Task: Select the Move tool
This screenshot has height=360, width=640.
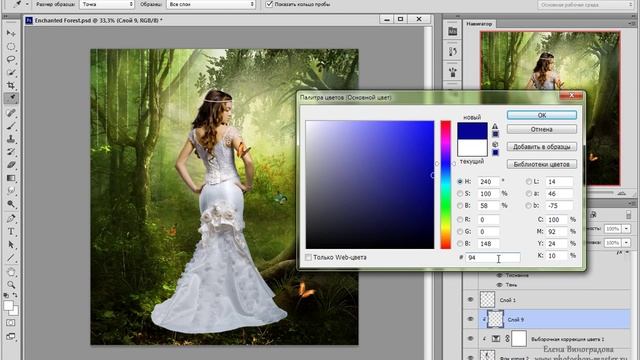Action: tap(11, 33)
